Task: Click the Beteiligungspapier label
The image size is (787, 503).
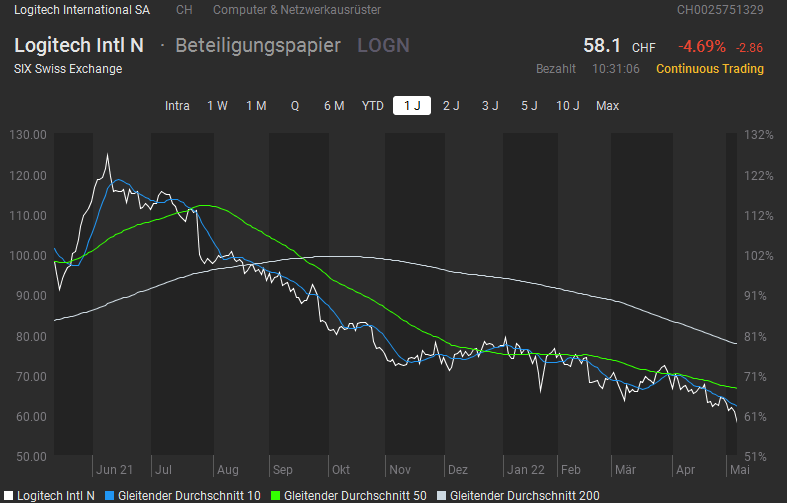Action: [x=258, y=46]
